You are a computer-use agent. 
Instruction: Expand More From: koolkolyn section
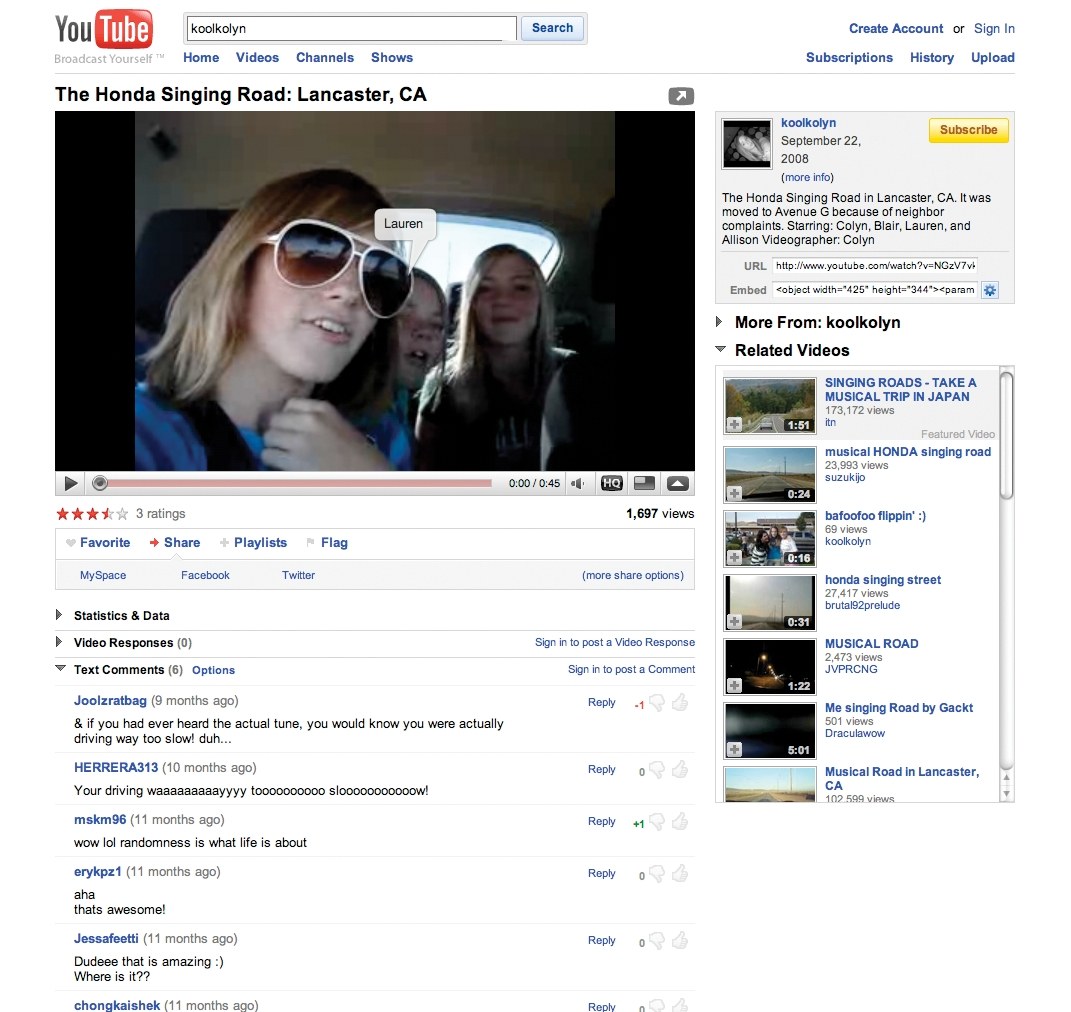point(719,322)
